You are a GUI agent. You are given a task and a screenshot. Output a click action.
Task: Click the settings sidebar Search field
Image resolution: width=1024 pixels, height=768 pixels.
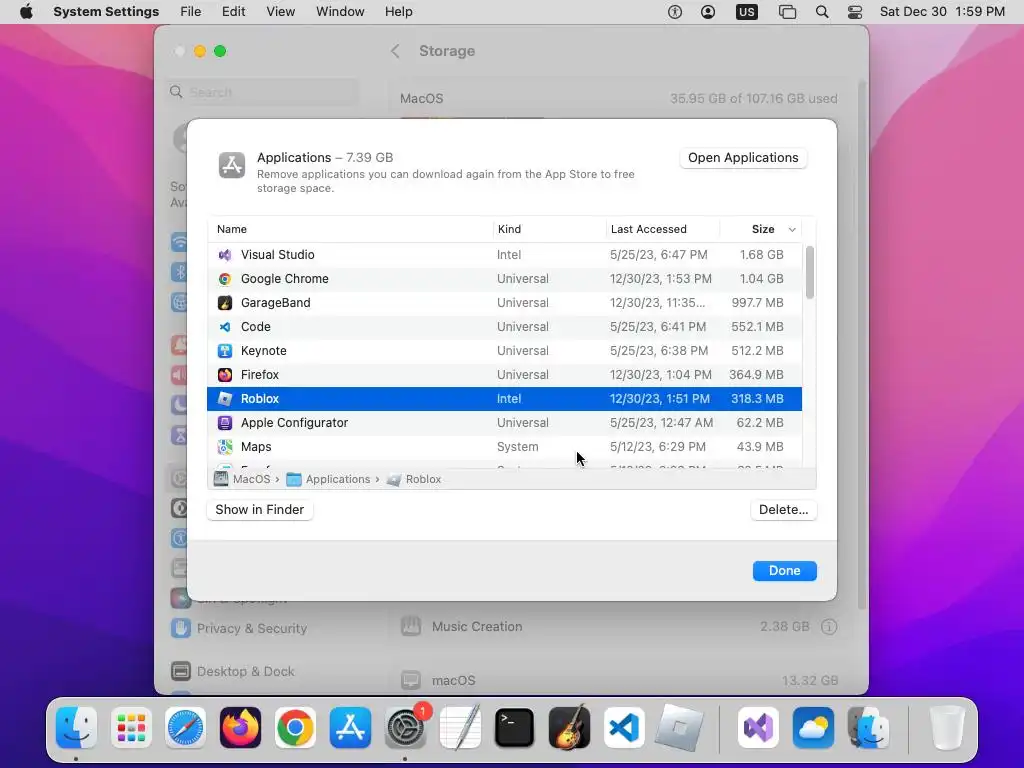tap(263, 92)
